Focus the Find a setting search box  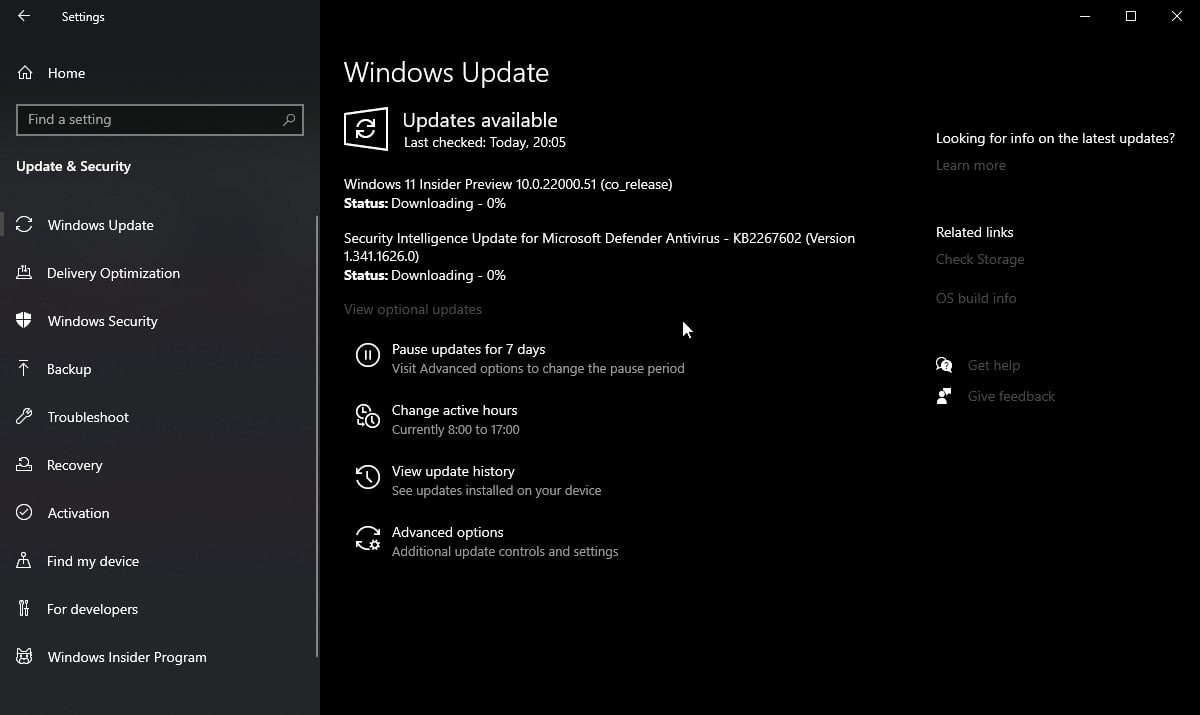(x=160, y=119)
